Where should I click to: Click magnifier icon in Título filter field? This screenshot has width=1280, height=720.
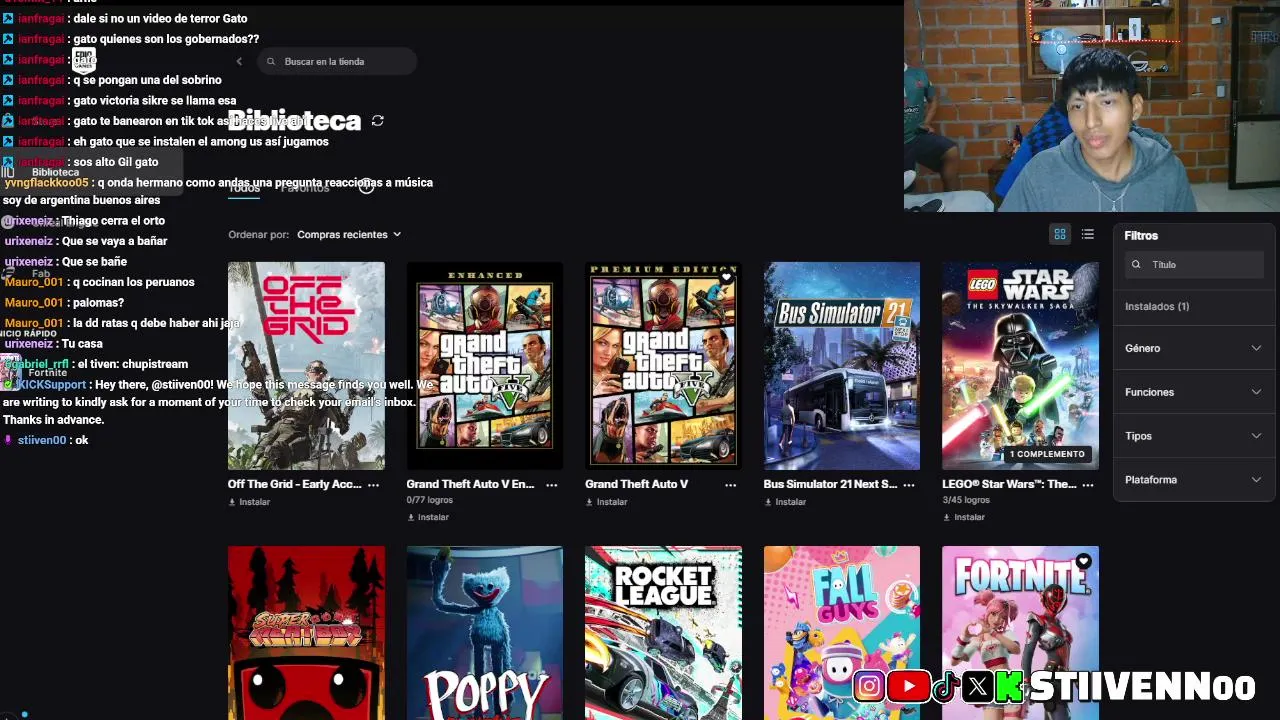pyautogui.click(x=1136, y=265)
